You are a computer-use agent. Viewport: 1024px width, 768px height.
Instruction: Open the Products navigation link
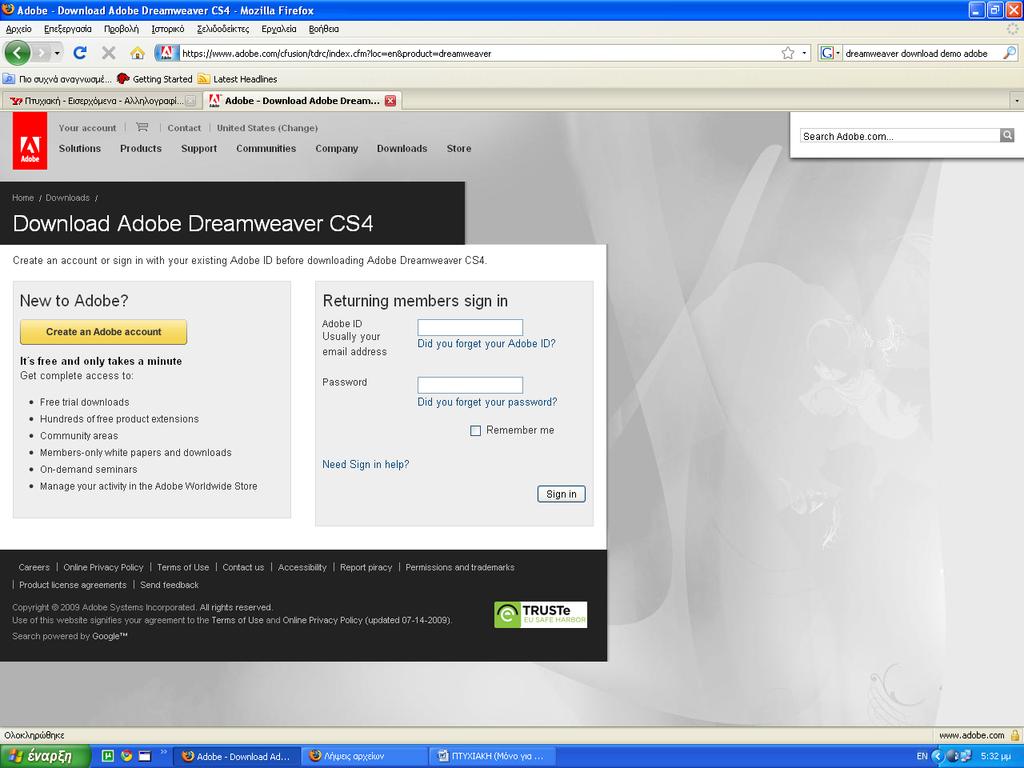click(140, 148)
